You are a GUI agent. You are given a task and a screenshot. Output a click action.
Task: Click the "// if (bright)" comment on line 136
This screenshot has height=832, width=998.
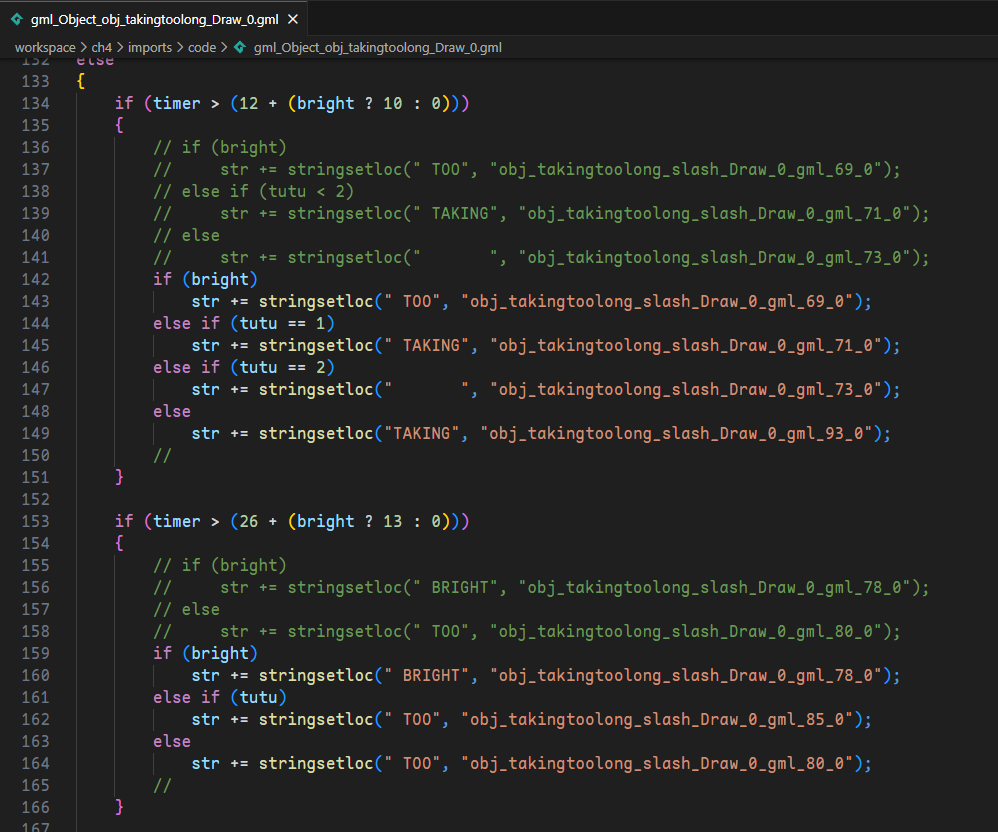(220, 148)
